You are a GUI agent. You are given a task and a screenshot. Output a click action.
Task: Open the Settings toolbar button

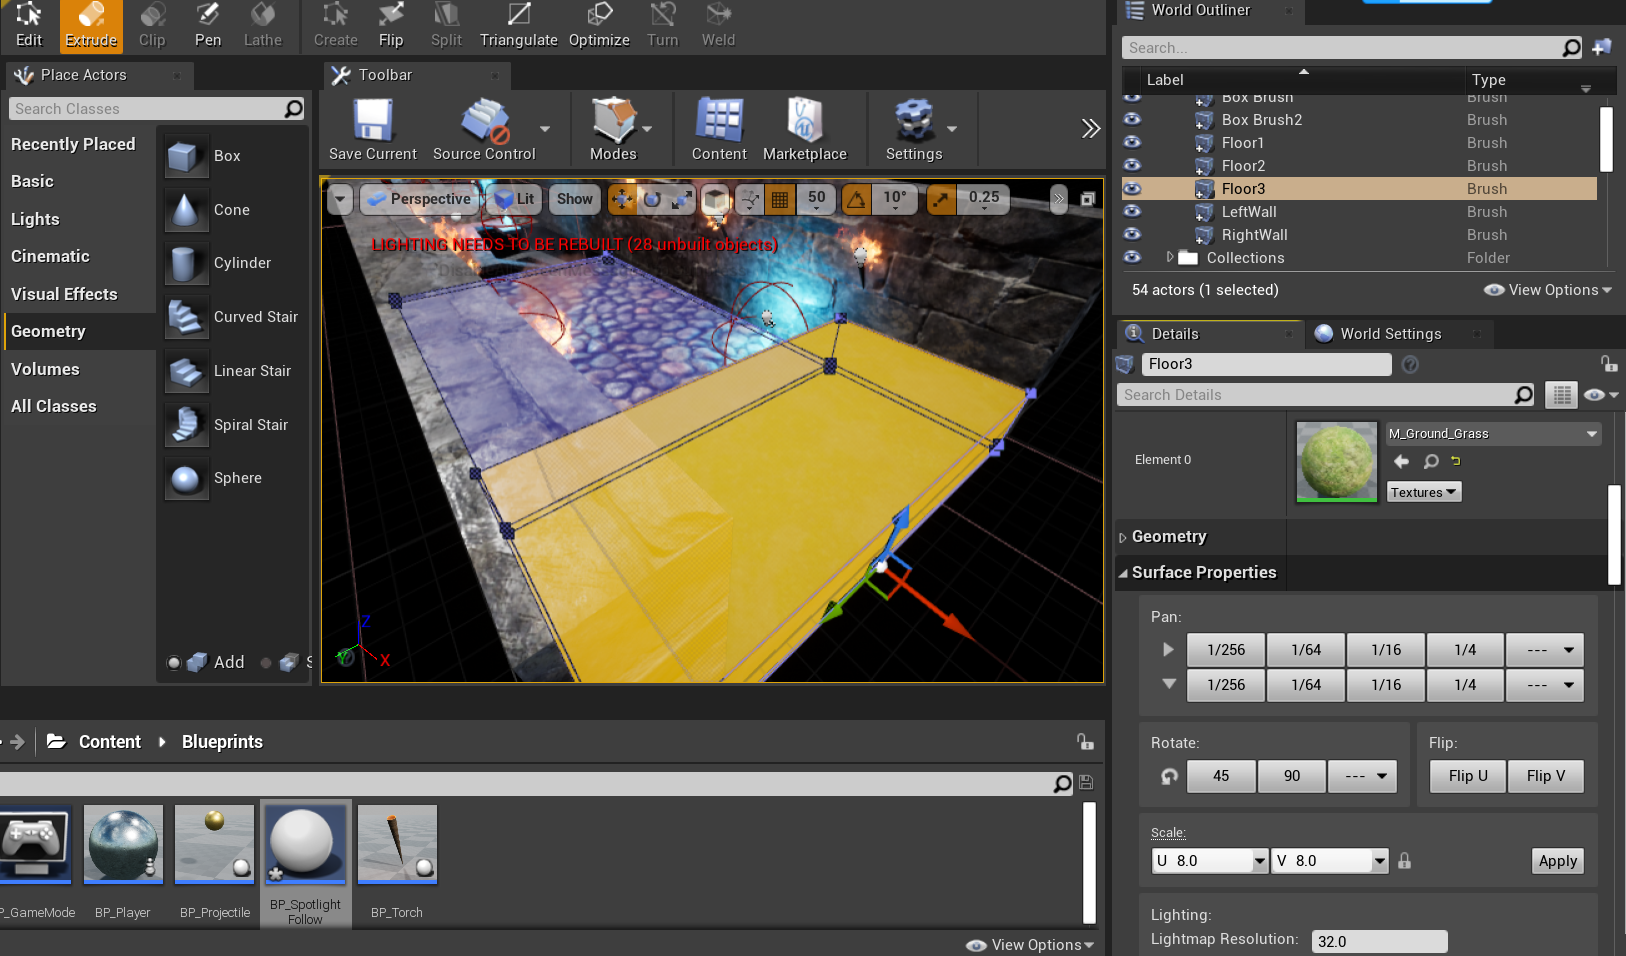(914, 130)
